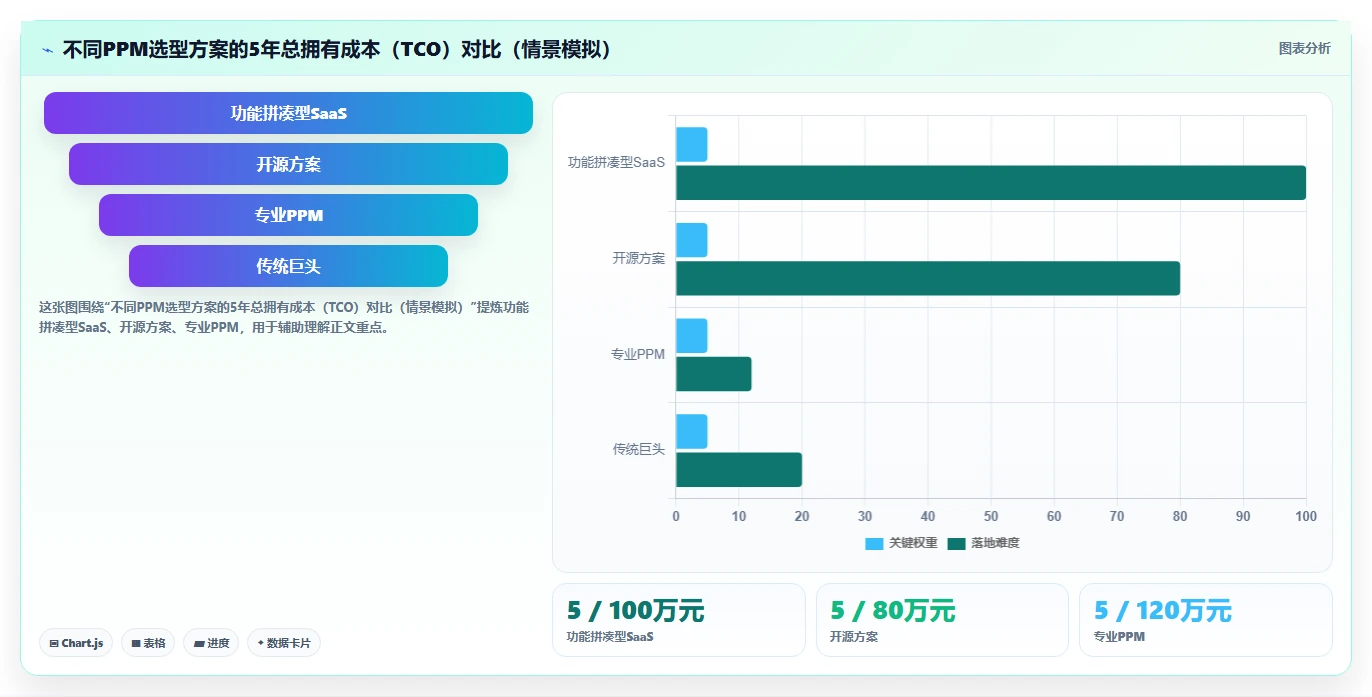Click the 进度 tag chip
The image size is (1372, 697).
coord(211,643)
